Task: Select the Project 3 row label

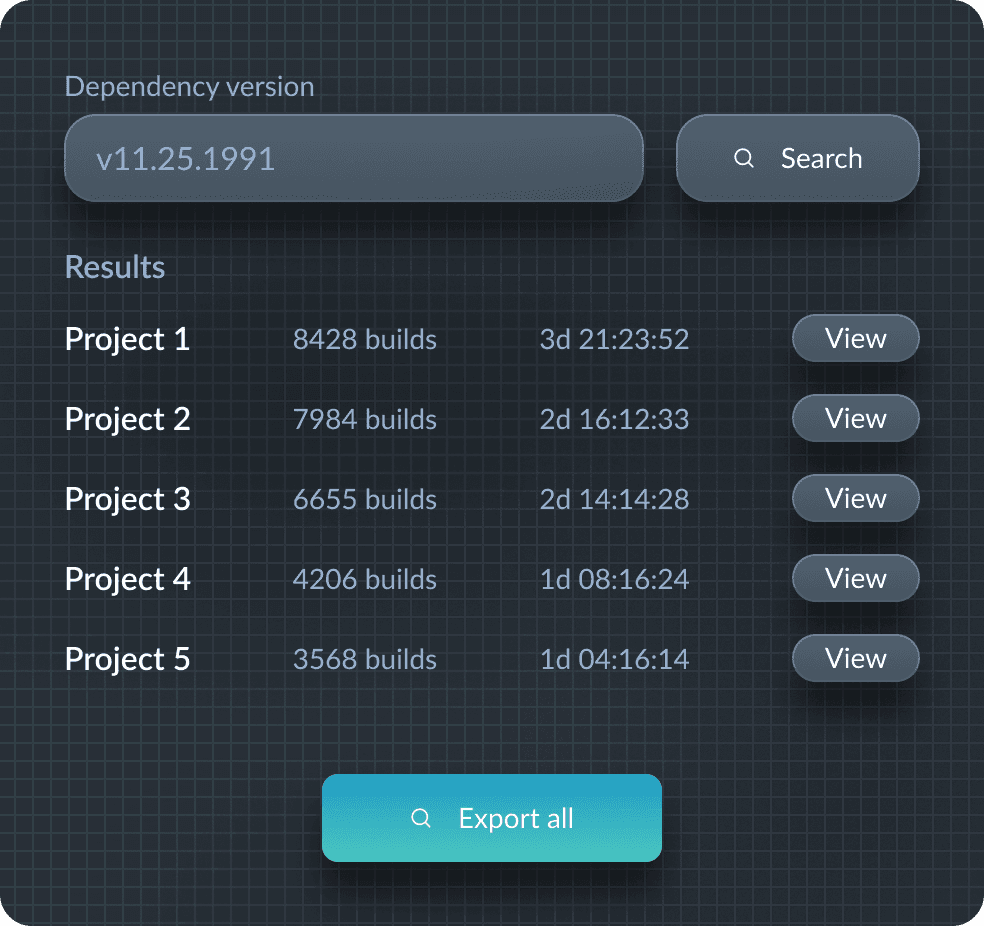Action: pyautogui.click(x=127, y=500)
